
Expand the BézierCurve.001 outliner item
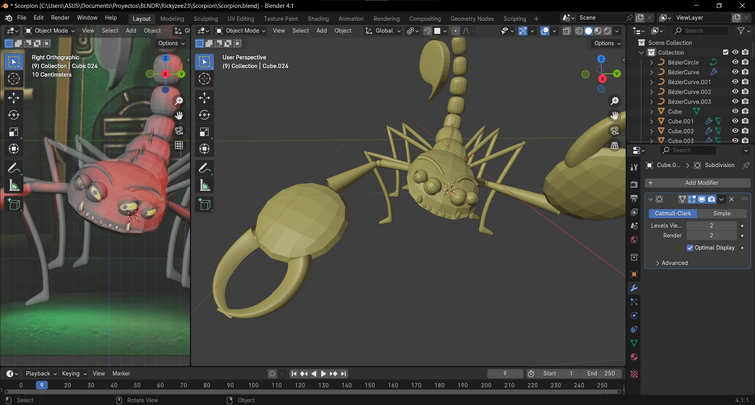[x=651, y=82]
